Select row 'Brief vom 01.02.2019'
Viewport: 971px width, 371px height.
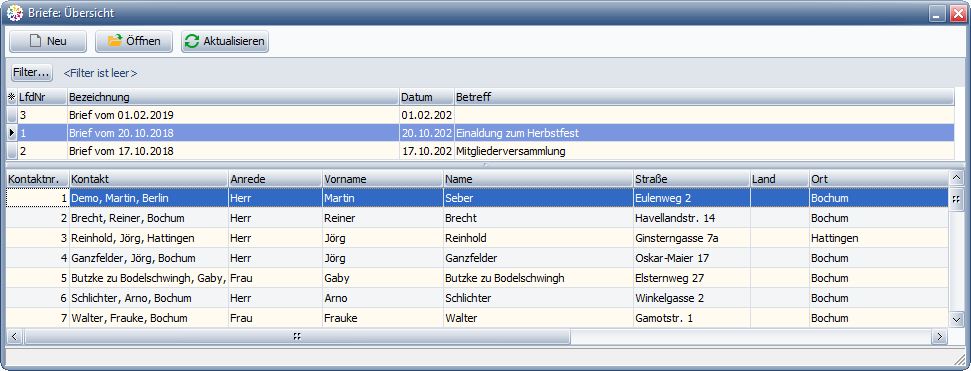(481, 115)
